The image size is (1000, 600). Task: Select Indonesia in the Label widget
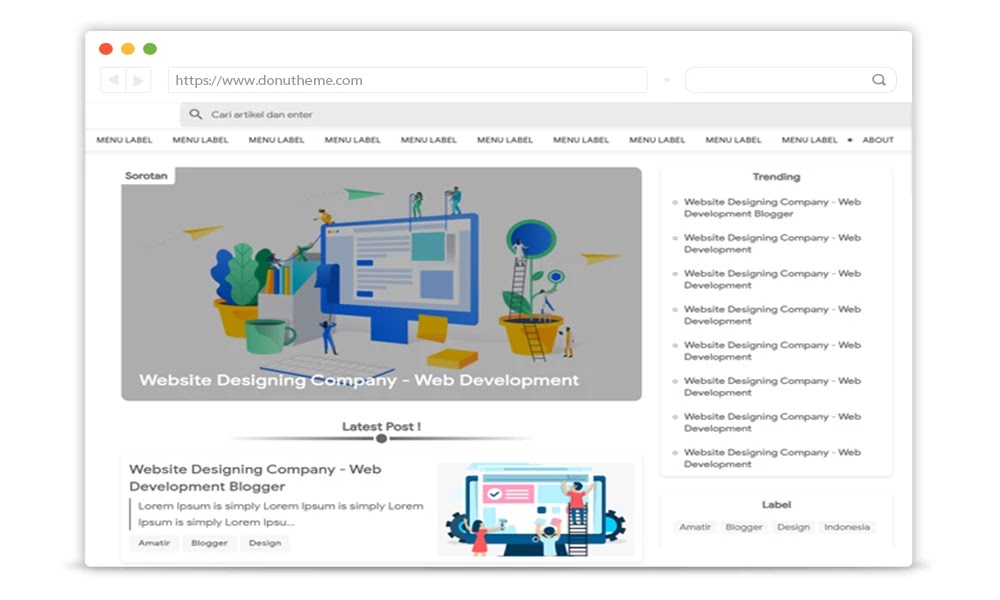[x=847, y=527]
